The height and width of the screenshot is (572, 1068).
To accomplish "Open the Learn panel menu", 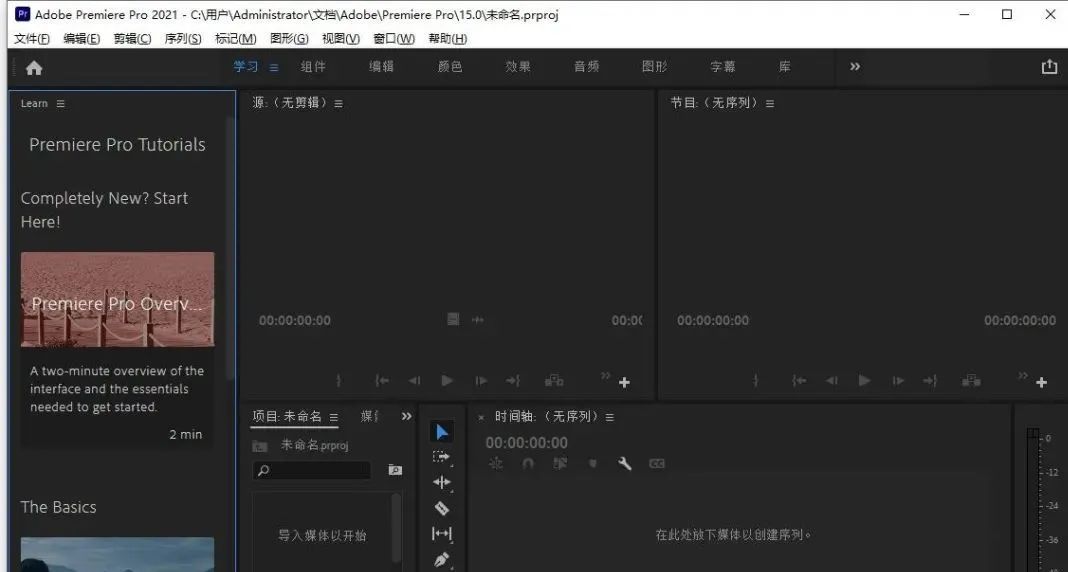I will pos(61,104).
